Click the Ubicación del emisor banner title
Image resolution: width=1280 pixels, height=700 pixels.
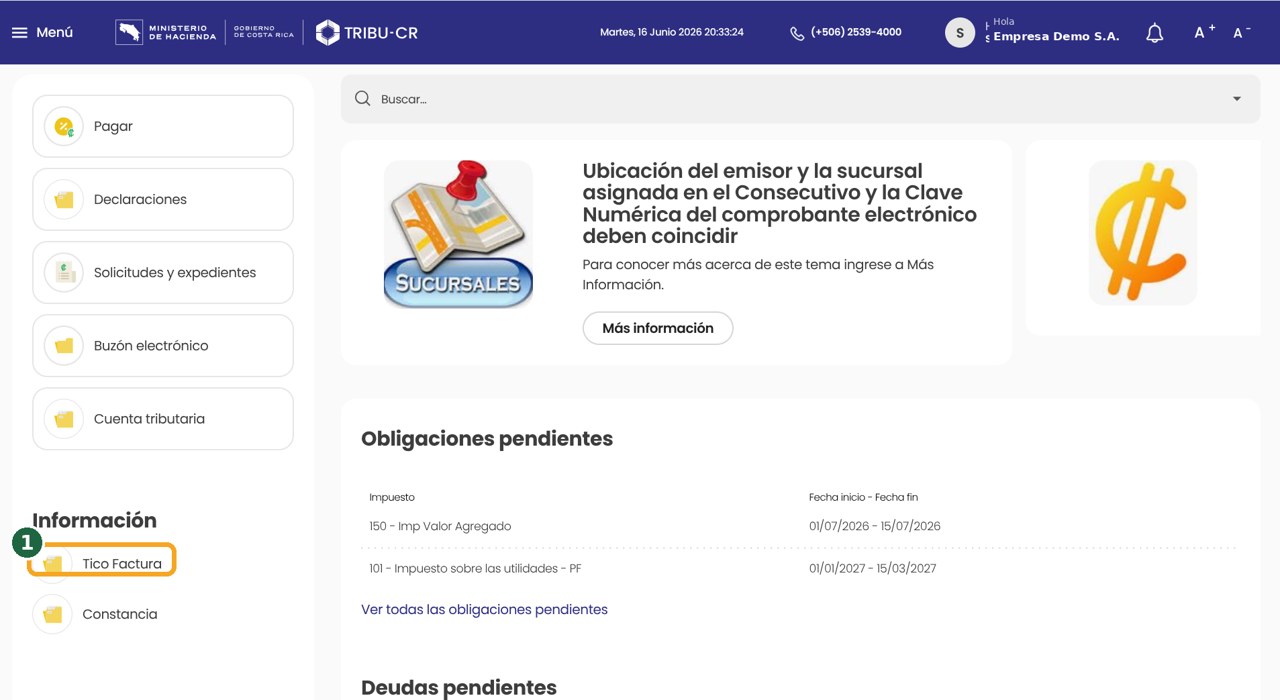pos(780,203)
